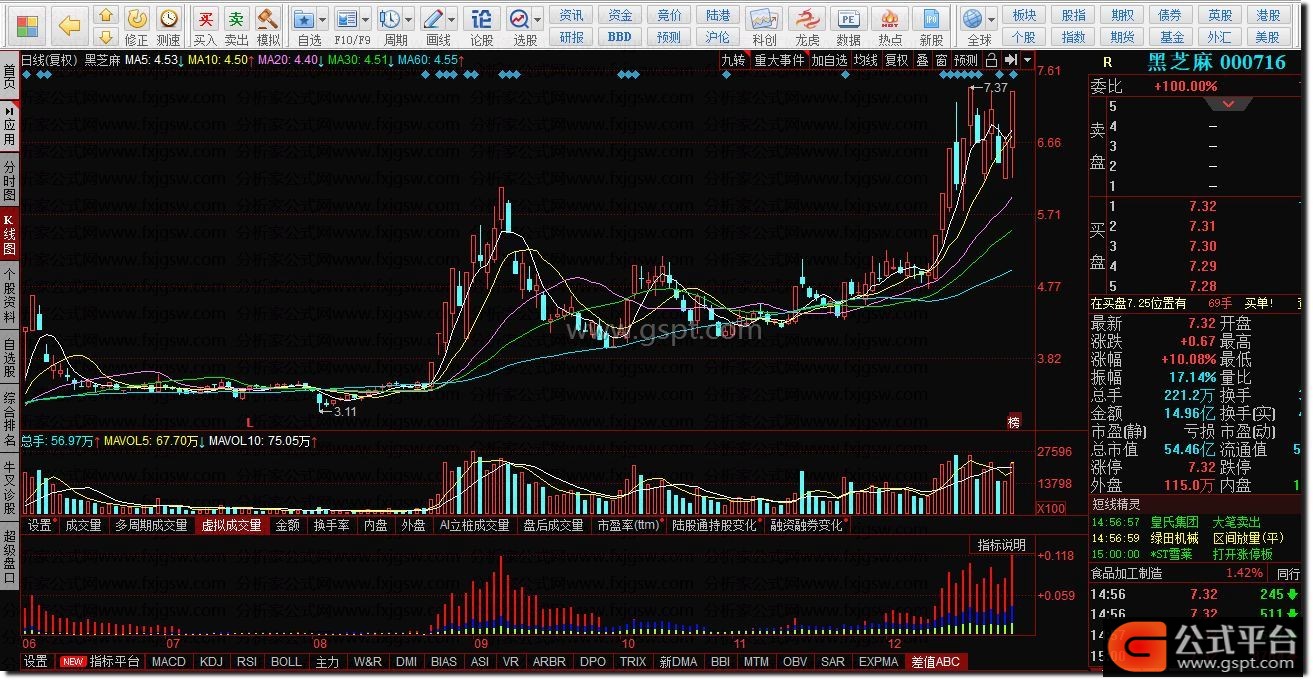Click the jump-to-end arrow on chart toolbar
This screenshot has height=680, width=1313.
(x=1011, y=60)
